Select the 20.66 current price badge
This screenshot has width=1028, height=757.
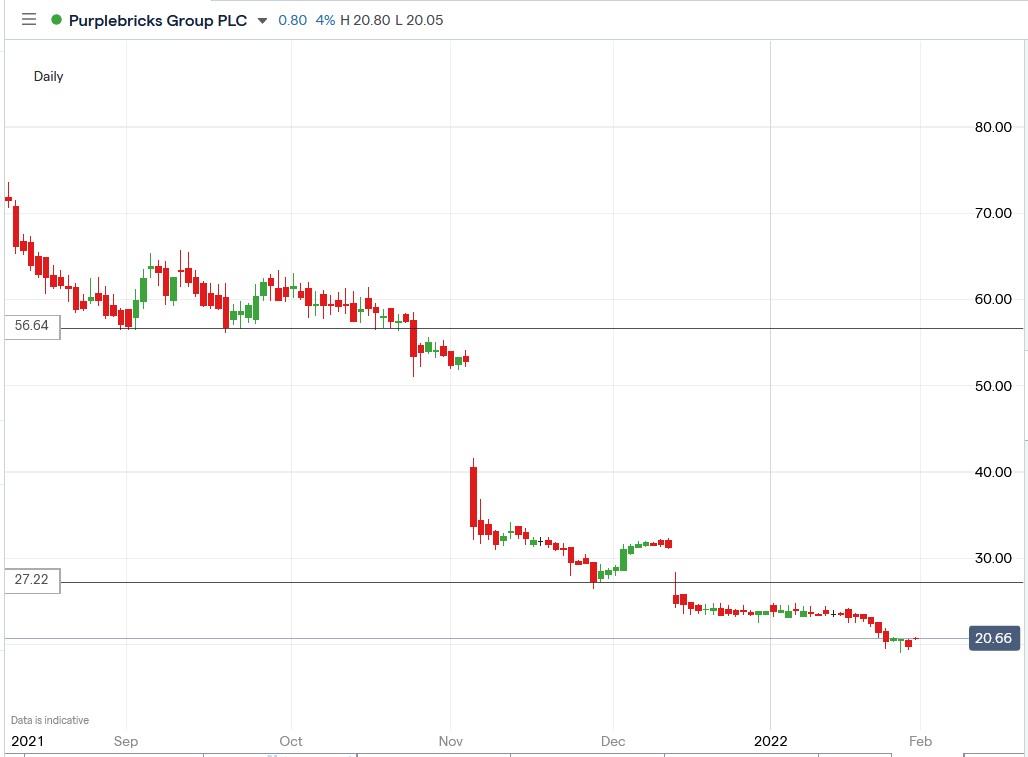[993, 638]
